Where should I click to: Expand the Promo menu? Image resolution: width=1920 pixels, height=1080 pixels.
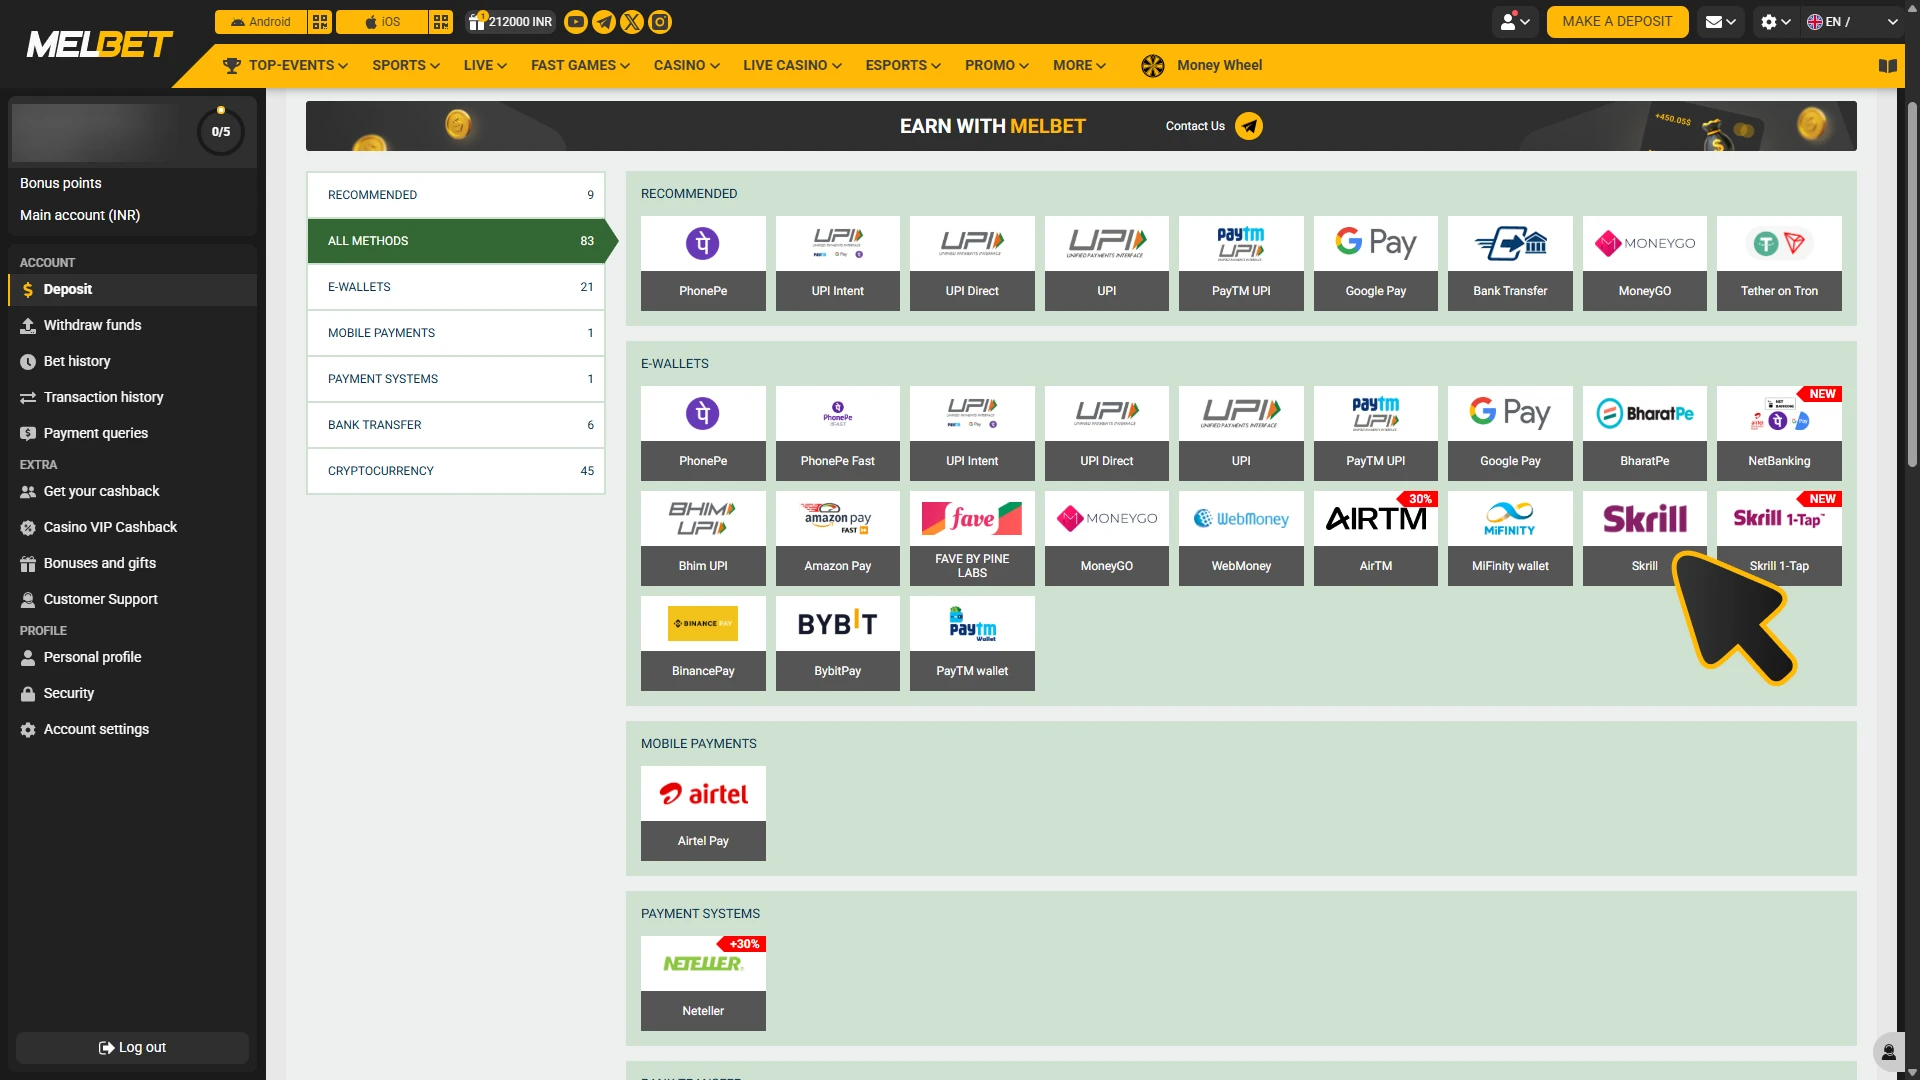997,66
